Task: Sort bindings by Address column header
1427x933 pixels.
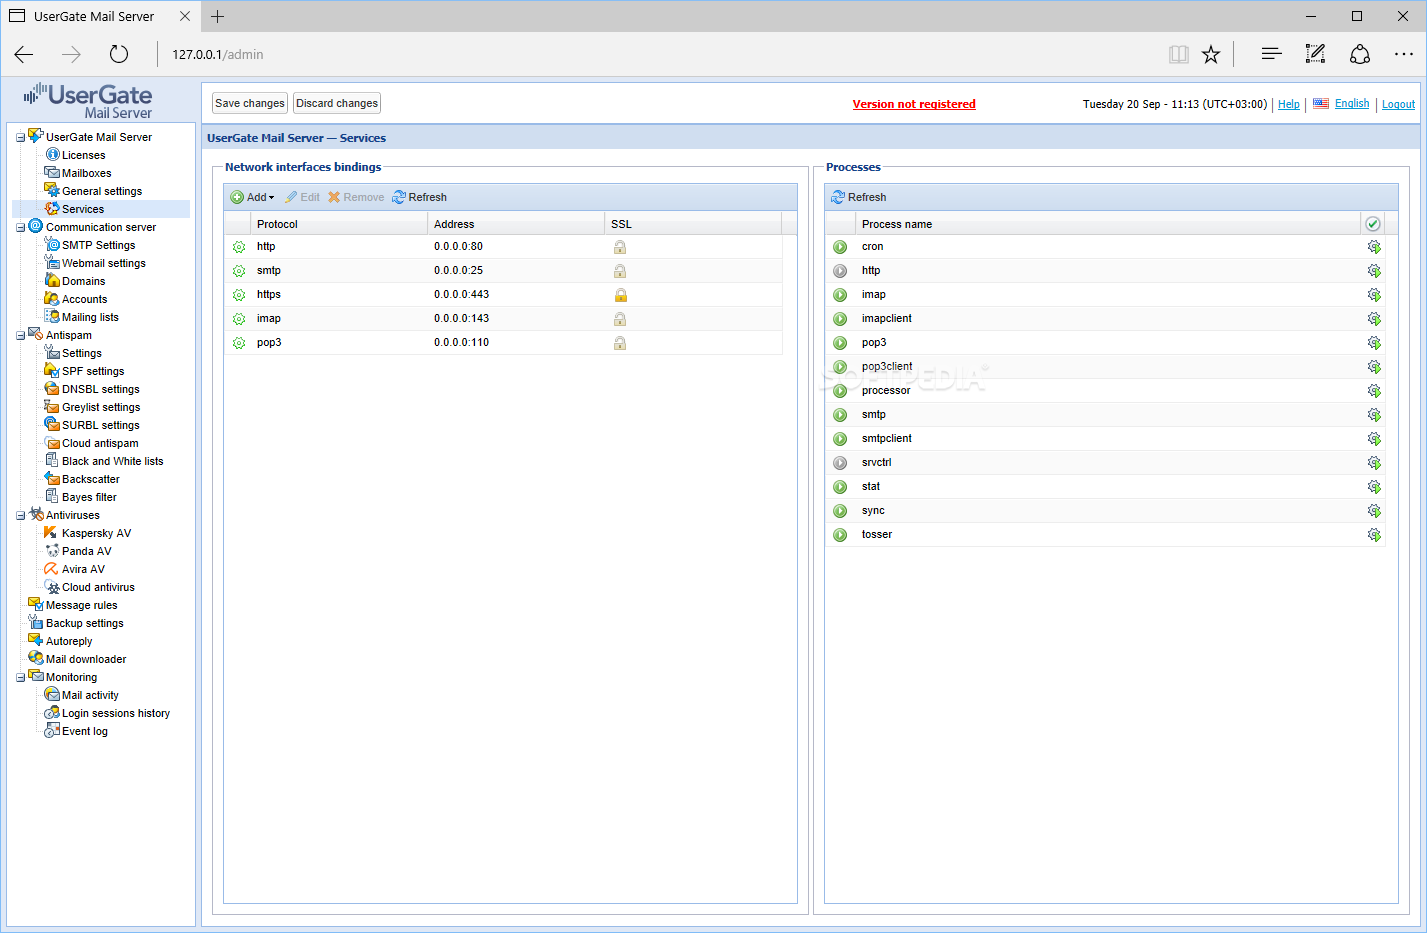Action: point(516,224)
